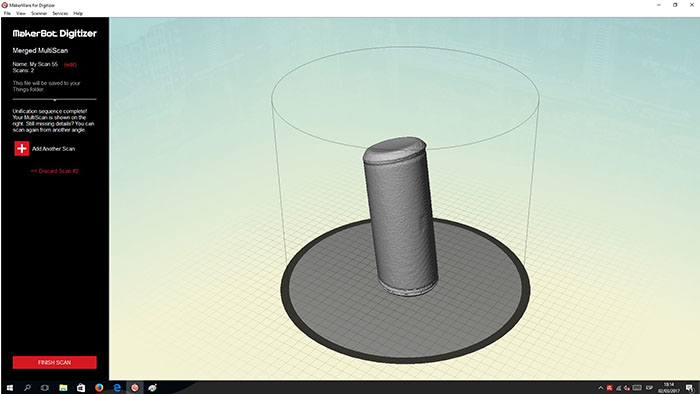Viewport: 700px width, 394px height.
Task: Open Task View from the taskbar
Action: (45, 387)
